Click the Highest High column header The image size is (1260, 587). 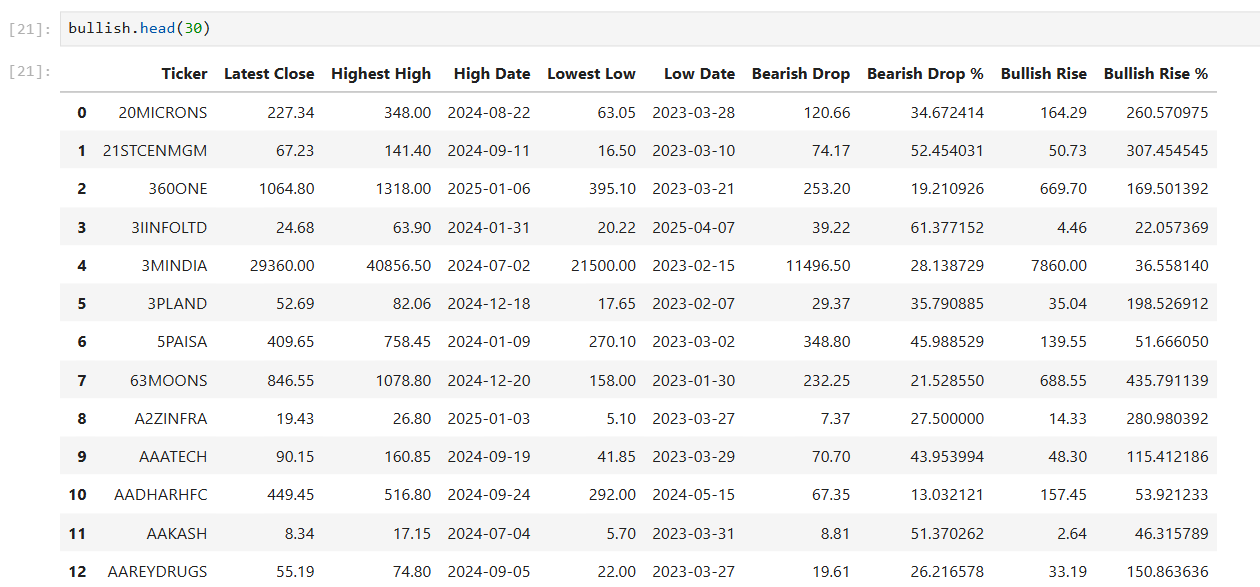click(381, 74)
